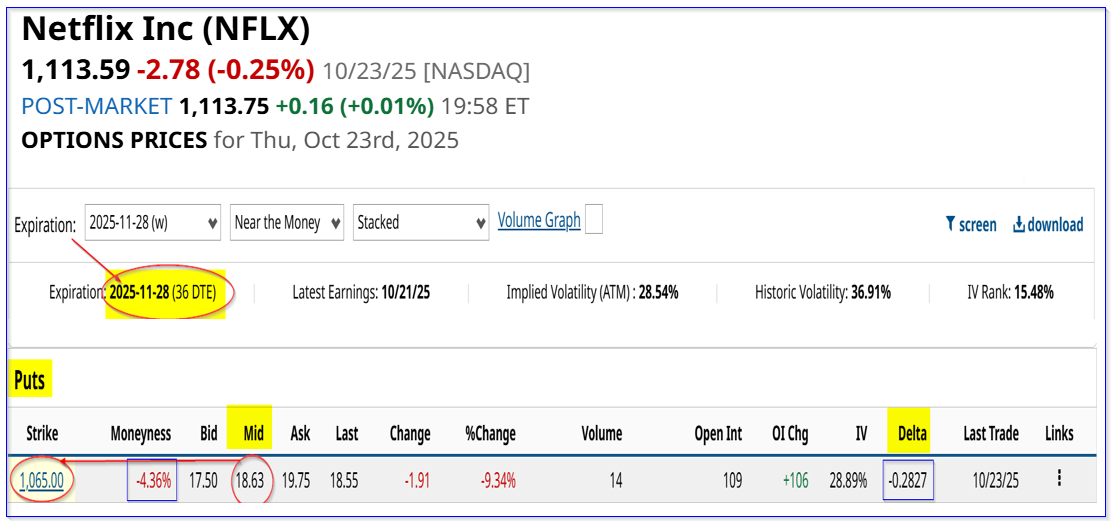Sort by the Open Int column

718,433
